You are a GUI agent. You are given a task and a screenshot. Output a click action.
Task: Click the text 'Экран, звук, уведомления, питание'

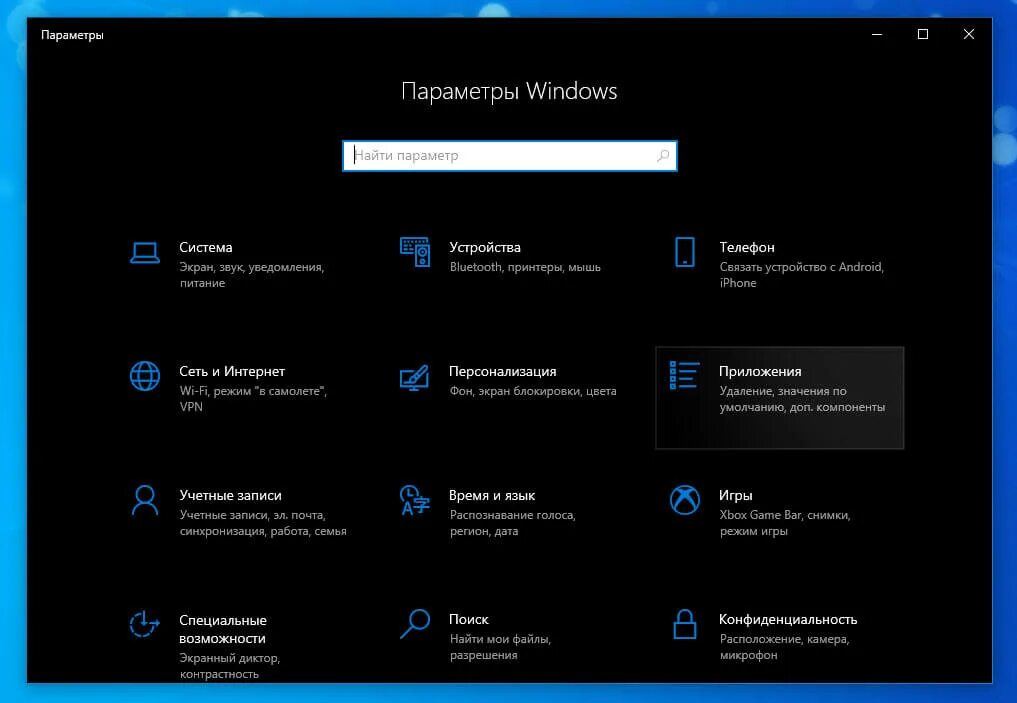point(252,275)
